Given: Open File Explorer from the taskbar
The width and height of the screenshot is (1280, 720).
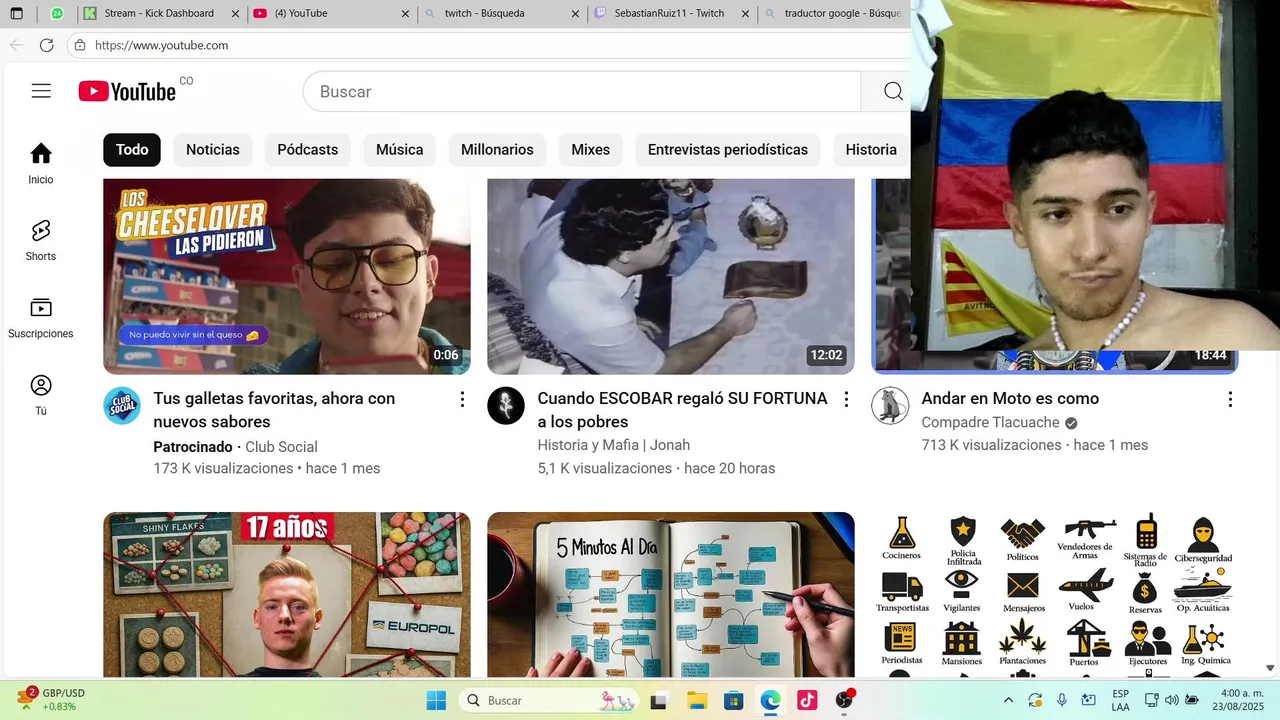Looking at the screenshot, I should point(696,700).
